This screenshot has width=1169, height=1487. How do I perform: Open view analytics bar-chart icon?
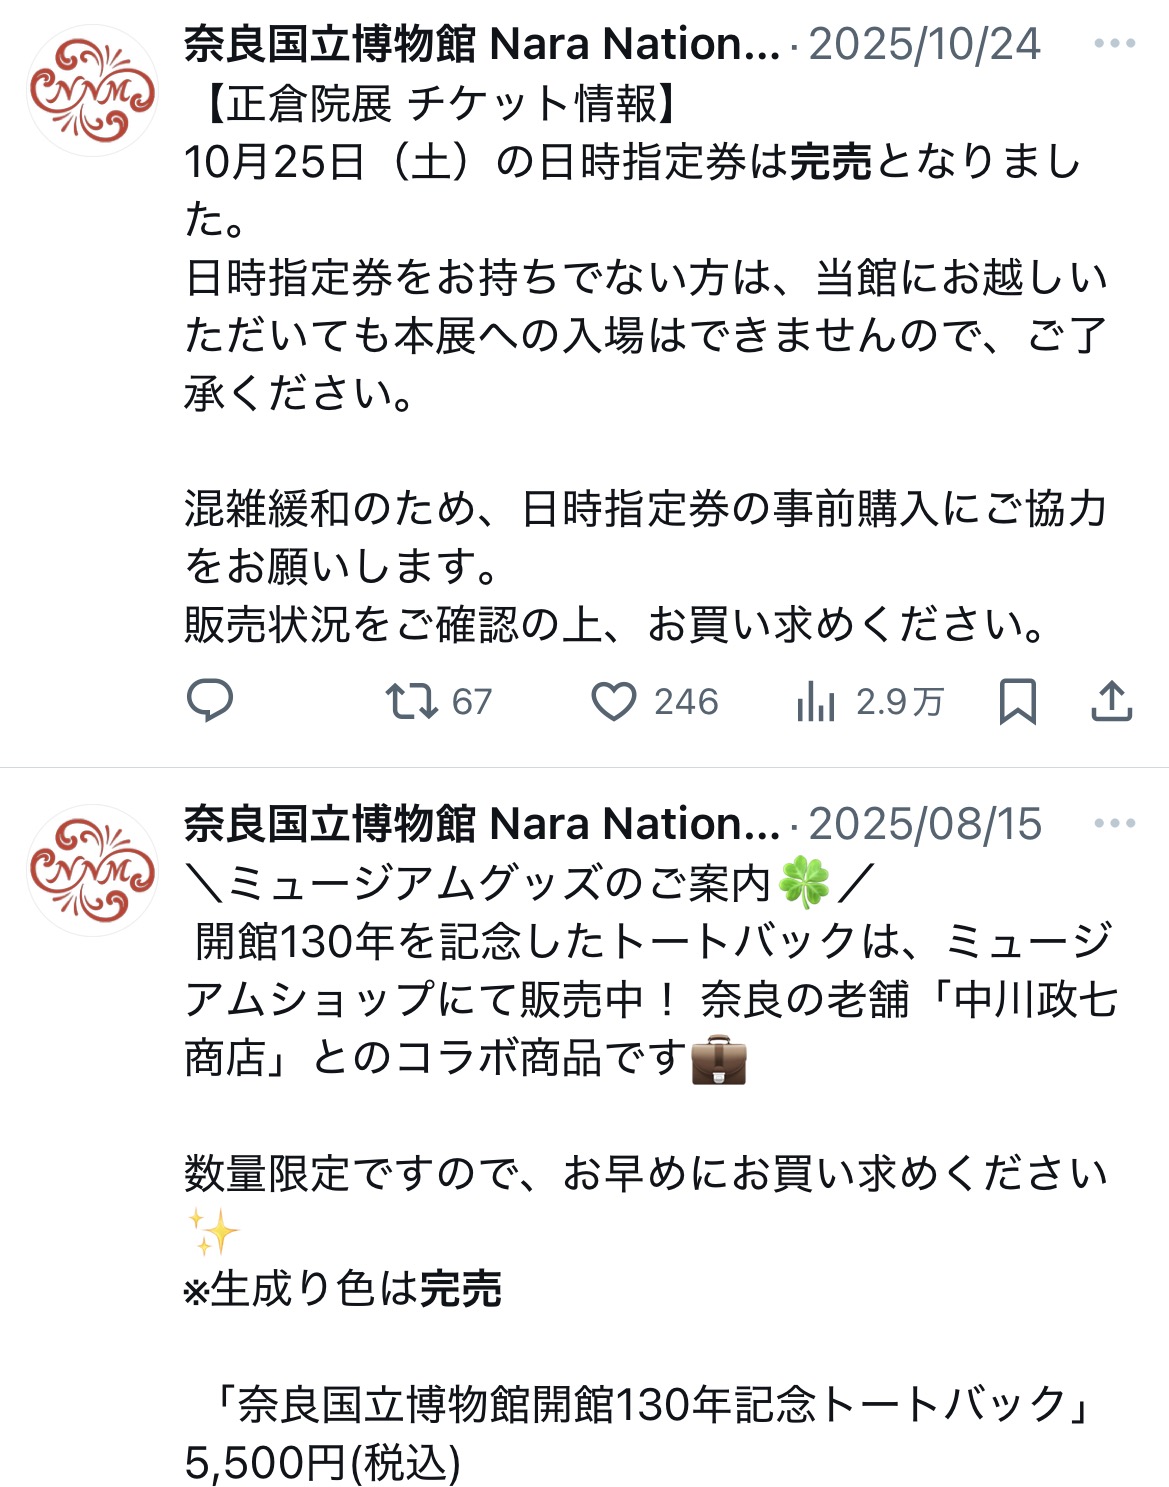click(x=816, y=701)
